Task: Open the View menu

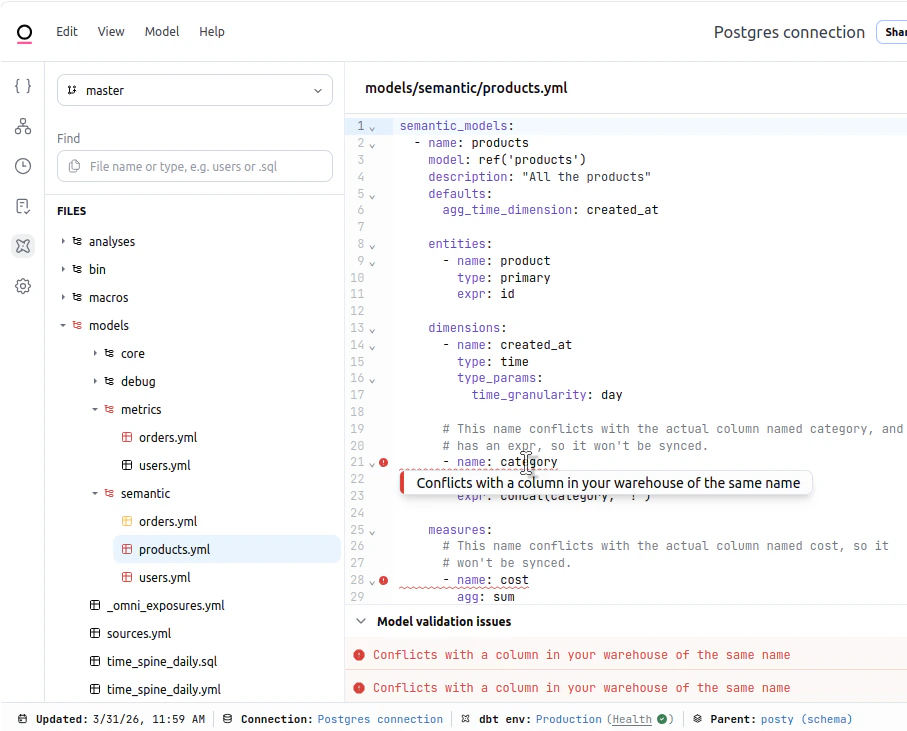Action: (x=110, y=32)
